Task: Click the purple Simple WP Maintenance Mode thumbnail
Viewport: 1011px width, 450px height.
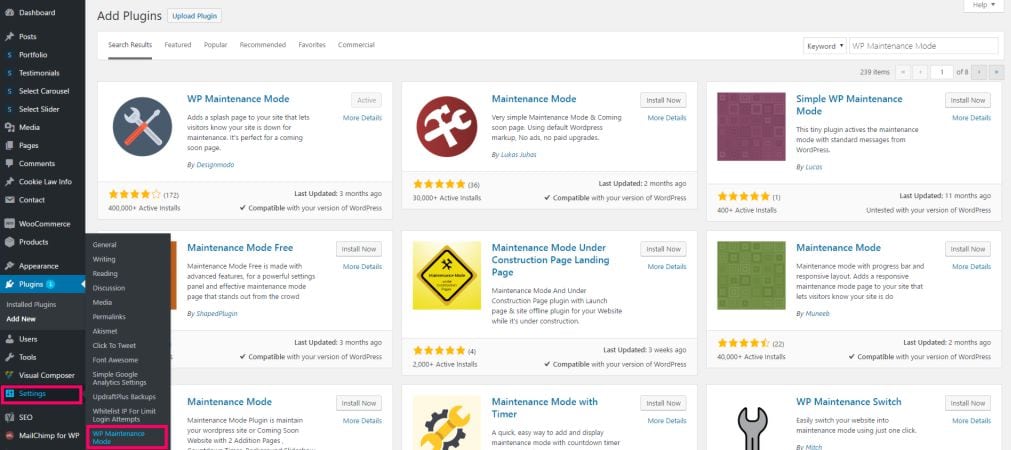Action: 751,126
